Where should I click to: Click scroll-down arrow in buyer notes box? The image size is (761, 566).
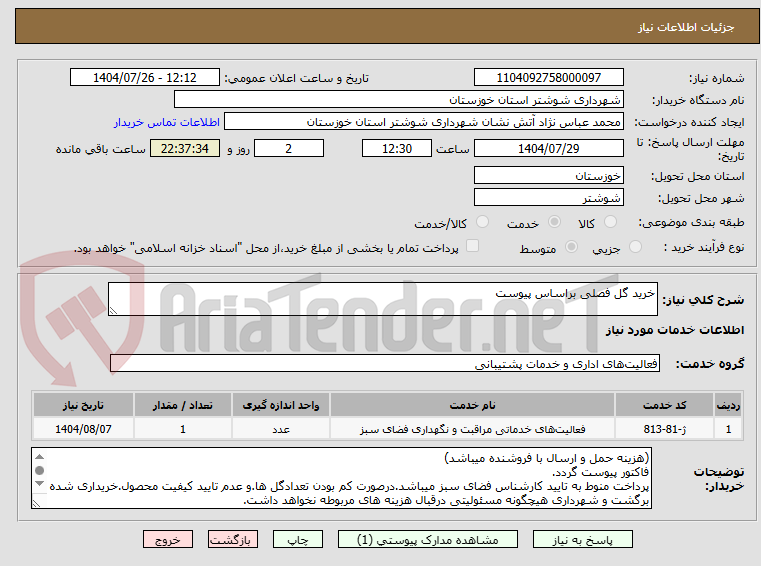click(40, 483)
